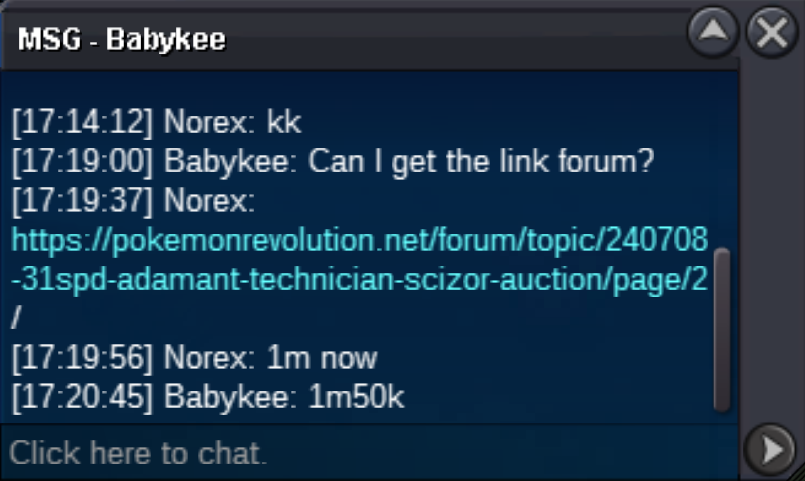Viewport: 805px width, 481px height.
Task: Click the [17:14:12] timestamp
Action: [82, 122]
